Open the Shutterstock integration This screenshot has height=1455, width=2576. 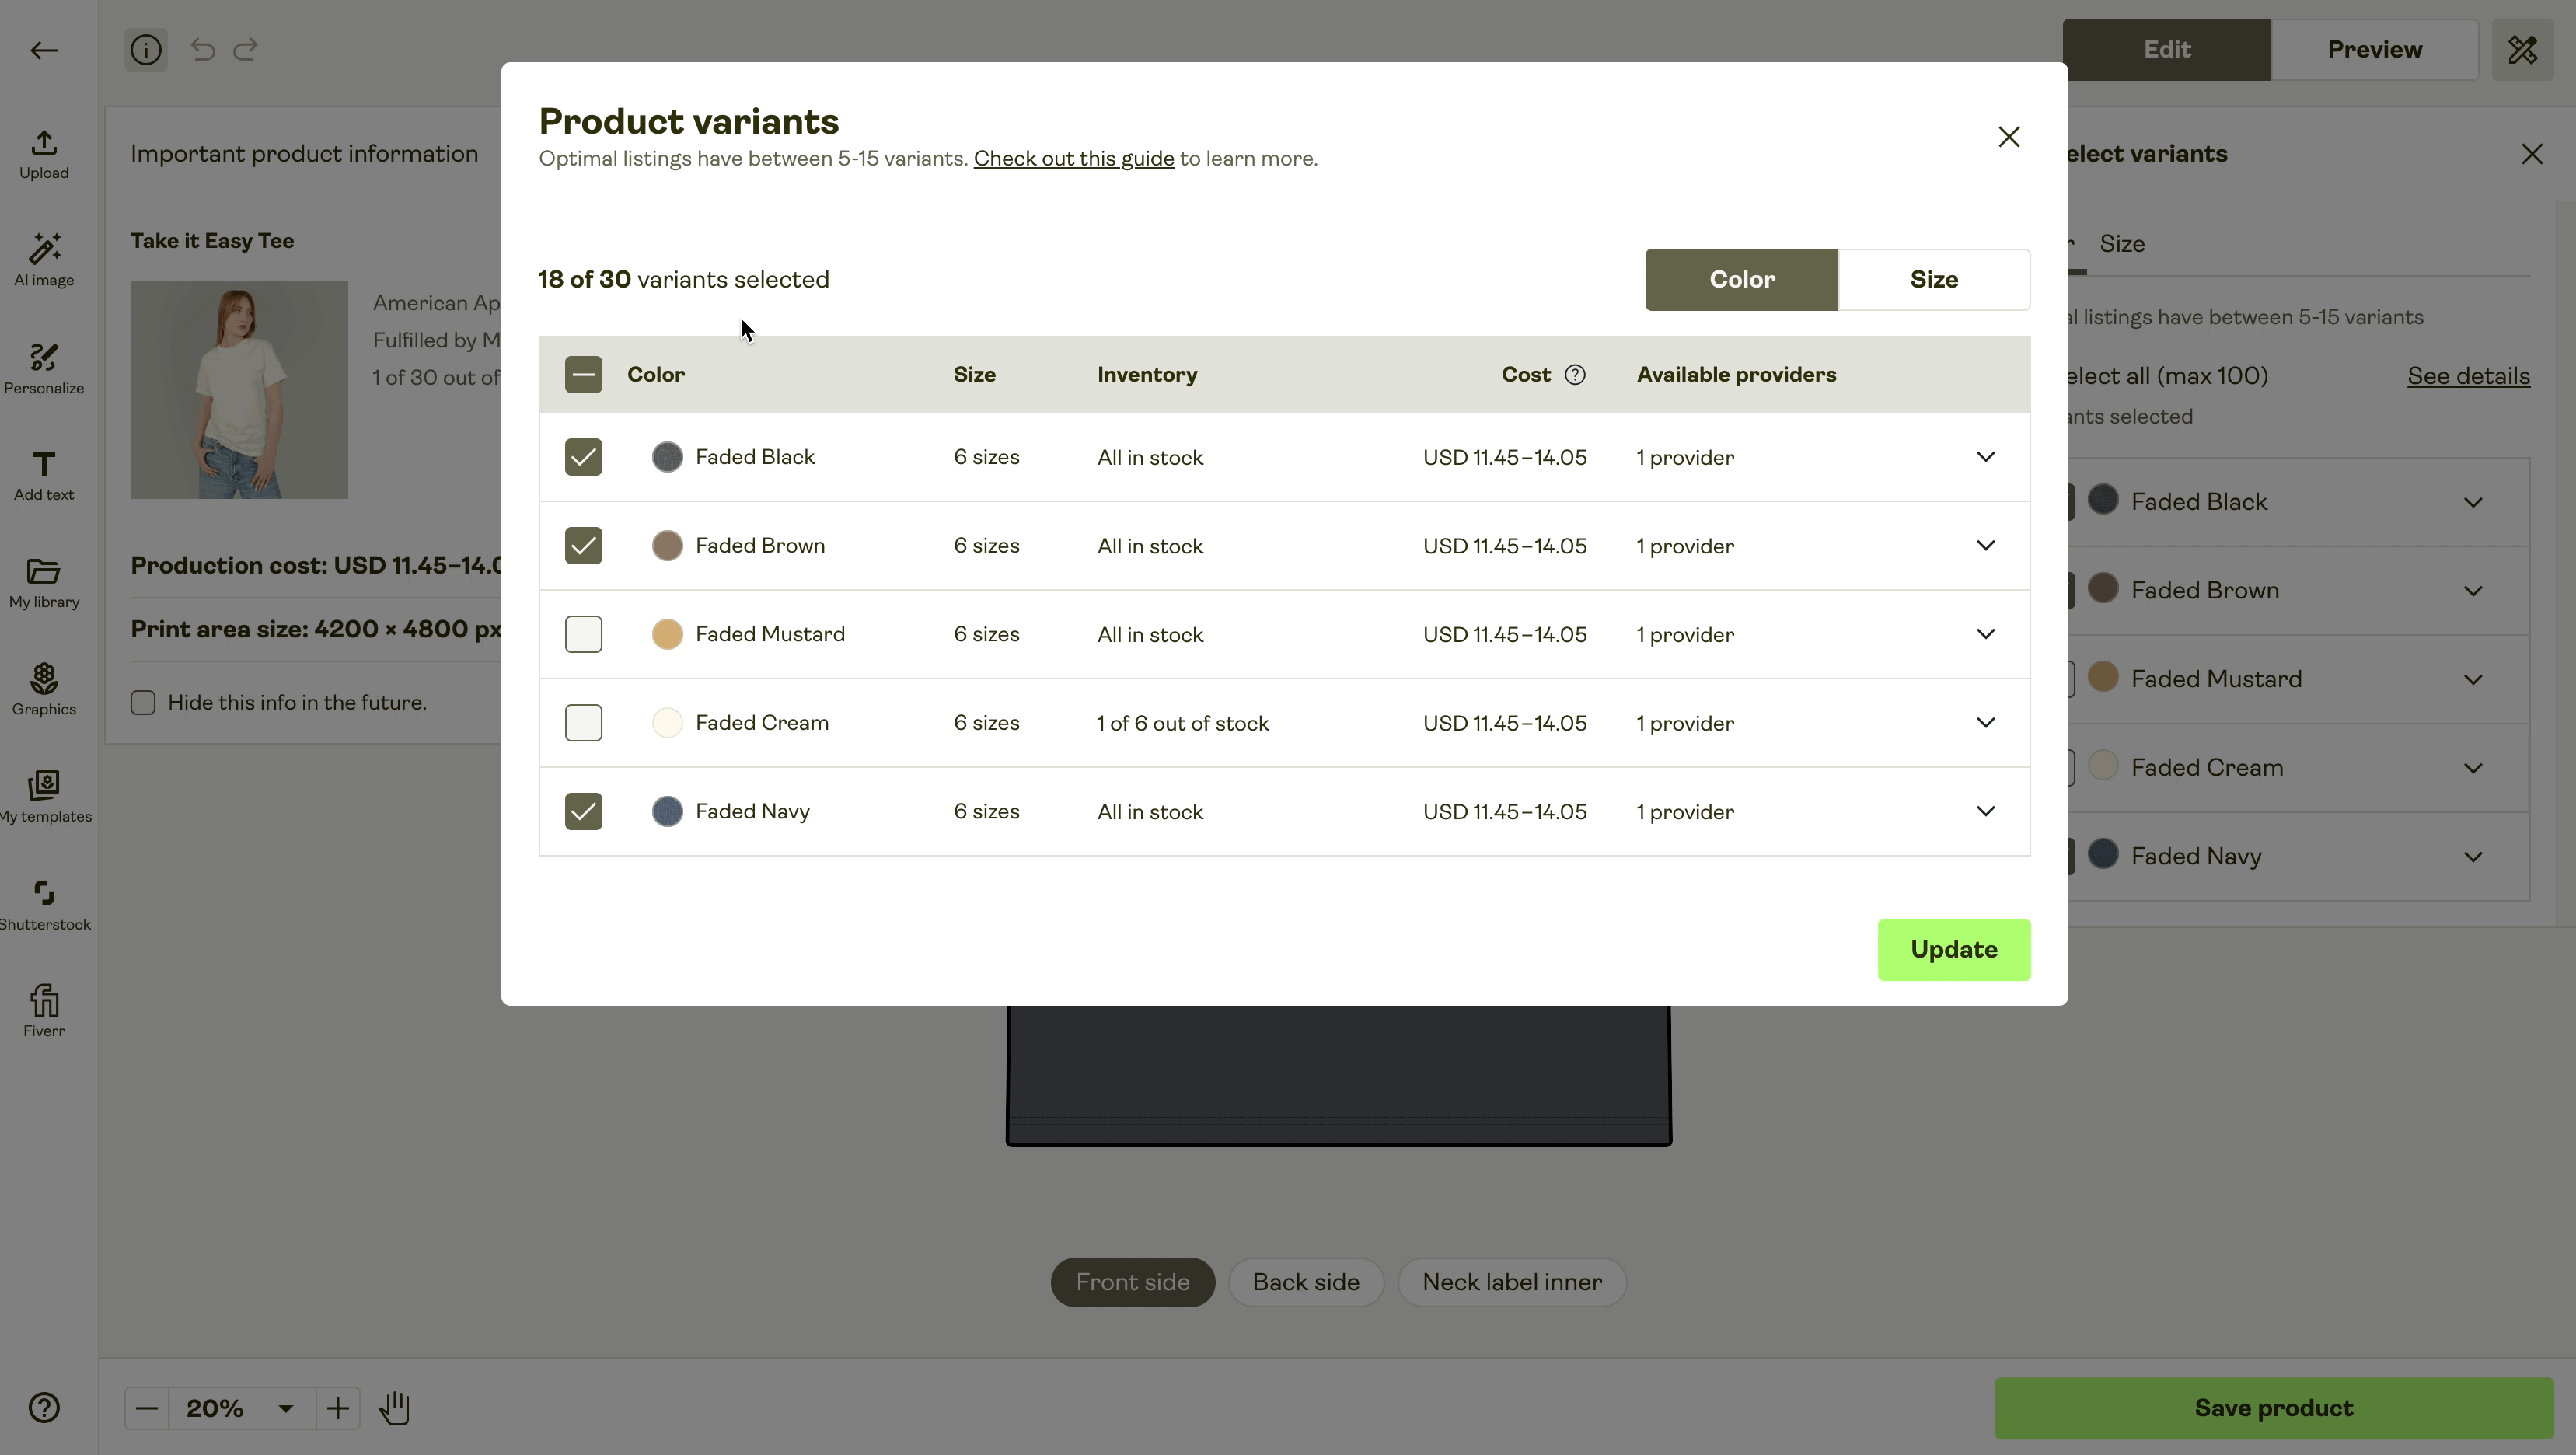click(x=43, y=903)
